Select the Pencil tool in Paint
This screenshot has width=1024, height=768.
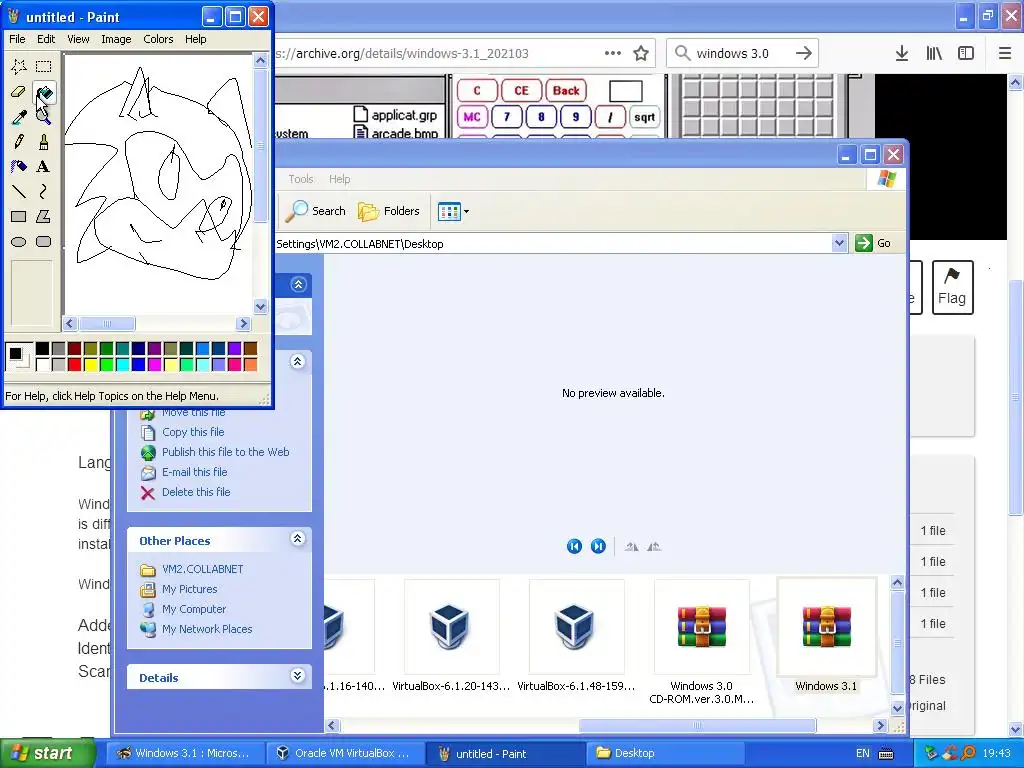click(18, 141)
